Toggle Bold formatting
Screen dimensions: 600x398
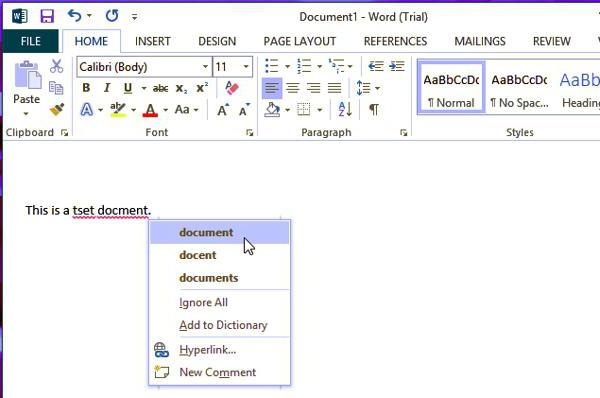click(x=86, y=88)
